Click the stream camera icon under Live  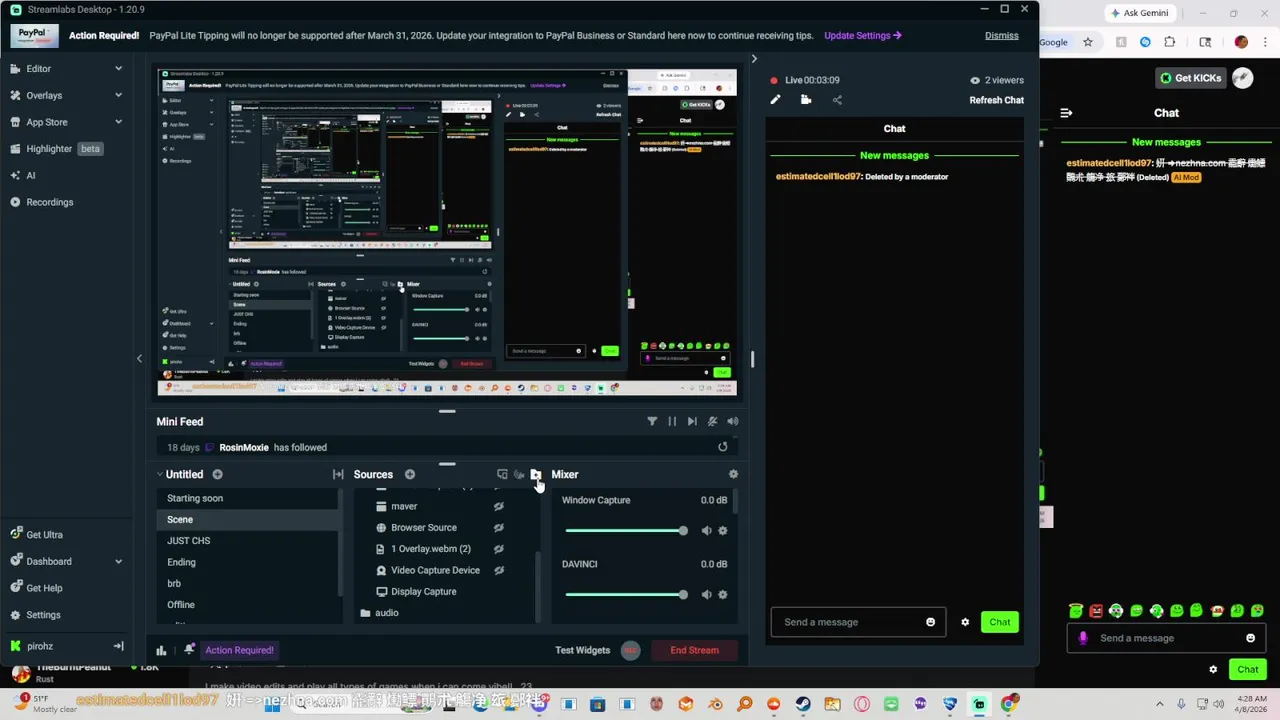coord(806,100)
